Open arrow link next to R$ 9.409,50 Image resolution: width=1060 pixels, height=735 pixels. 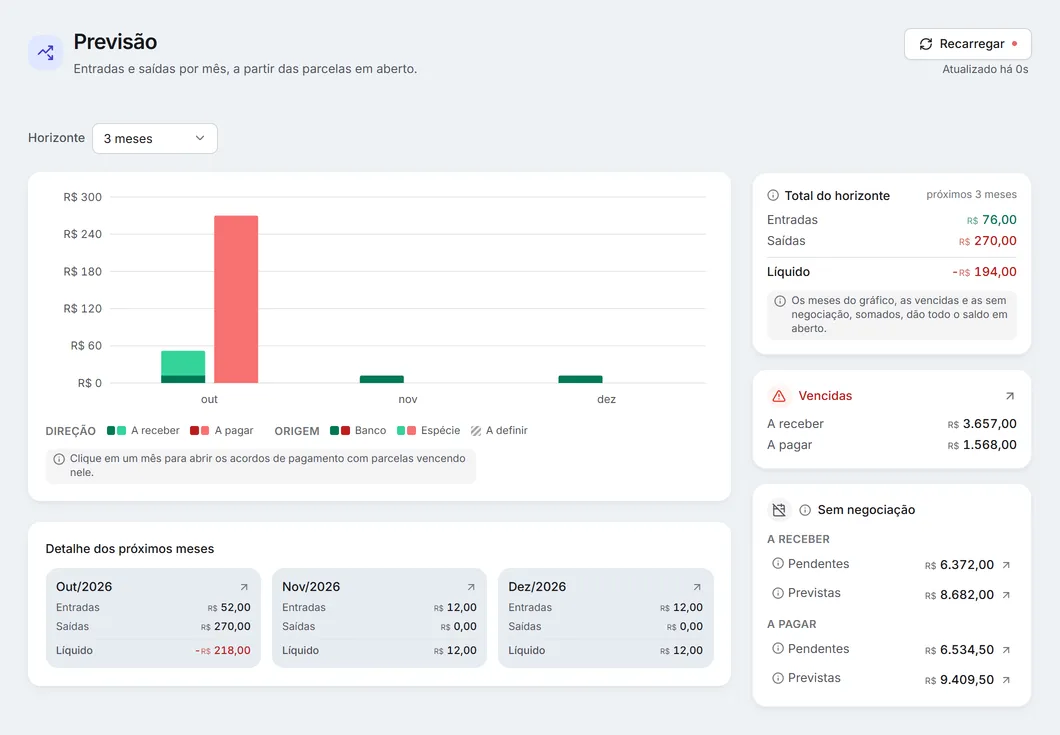point(1006,680)
